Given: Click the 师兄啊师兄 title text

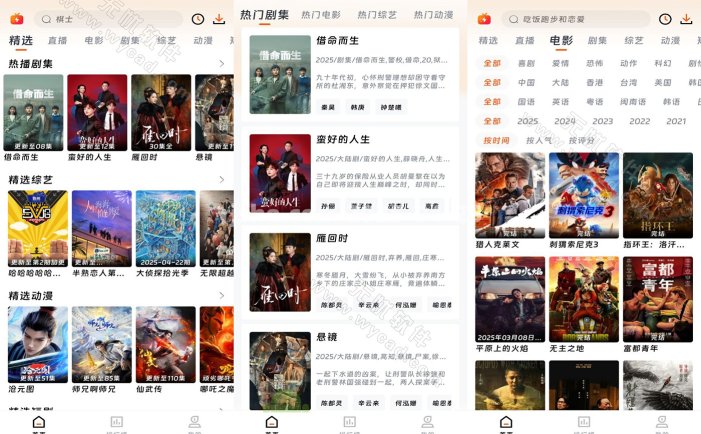Looking at the screenshot, I should coord(93,389).
